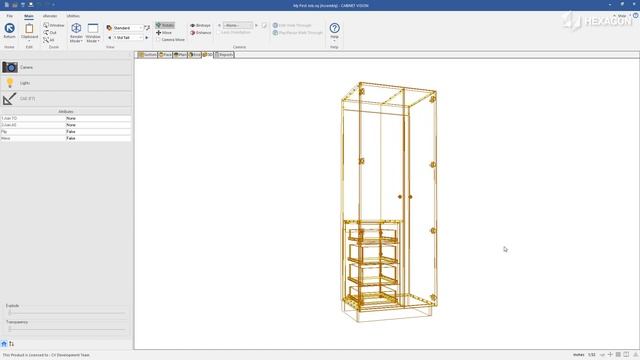This screenshot has width=640, height=360.
Task: Click the third quick-access toolbar icon
Action: tap(23, 5)
